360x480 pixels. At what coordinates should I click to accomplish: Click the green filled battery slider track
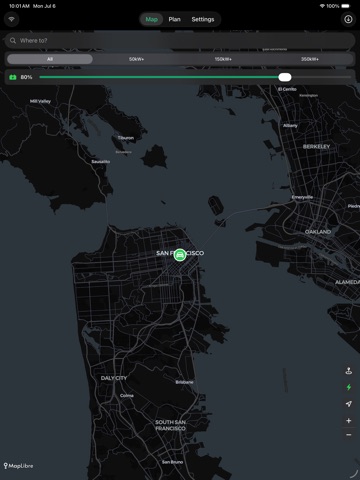coord(159,77)
